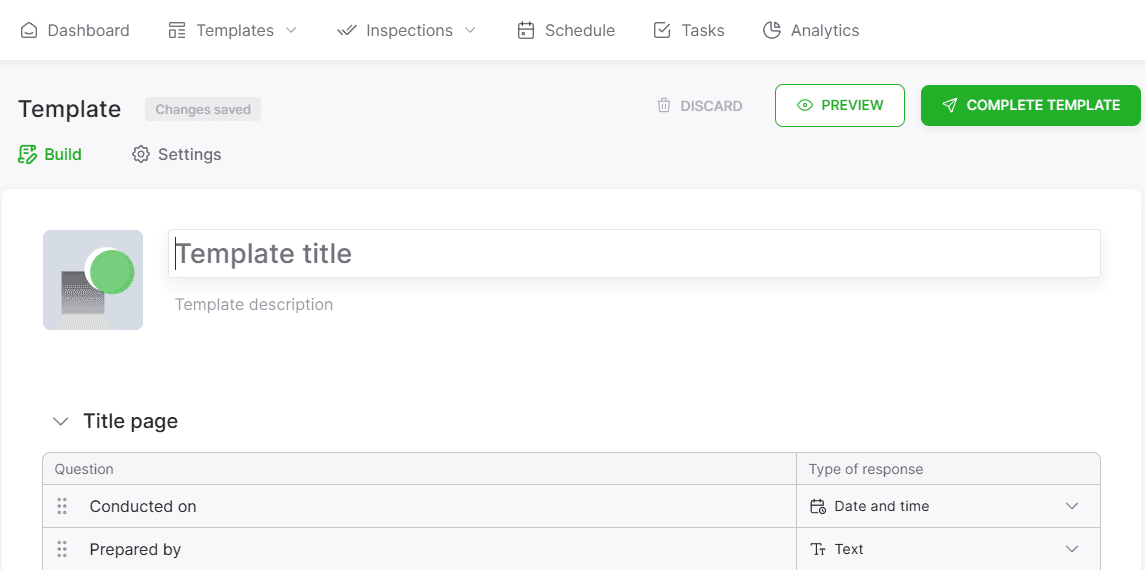Open Date and time response type dropdown
The height and width of the screenshot is (570, 1145).
[x=948, y=507]
